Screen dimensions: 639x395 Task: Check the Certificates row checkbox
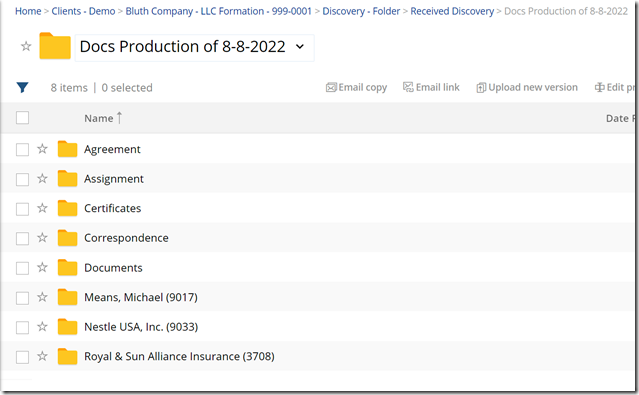tap(22, 209)
